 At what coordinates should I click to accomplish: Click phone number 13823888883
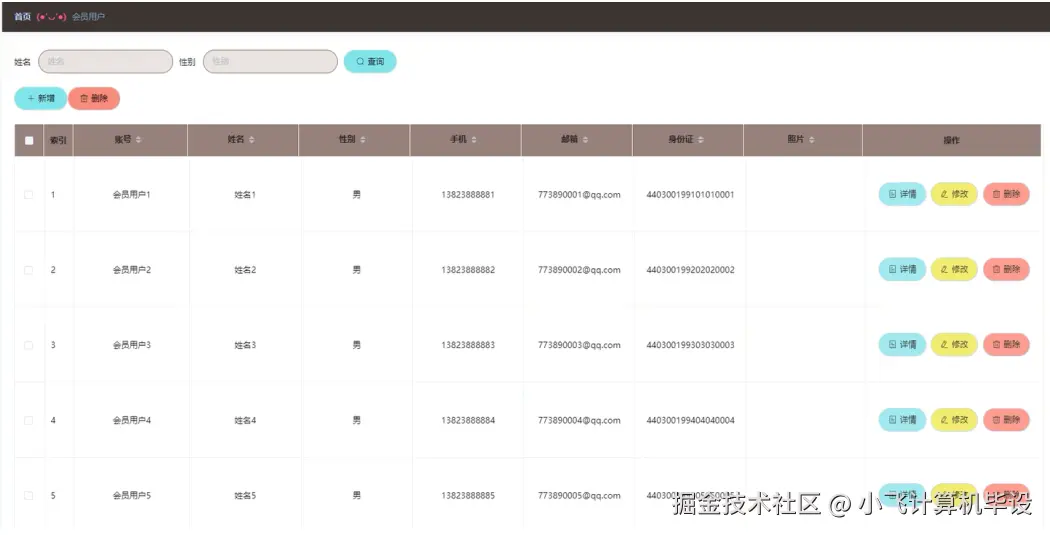point(468,346)
